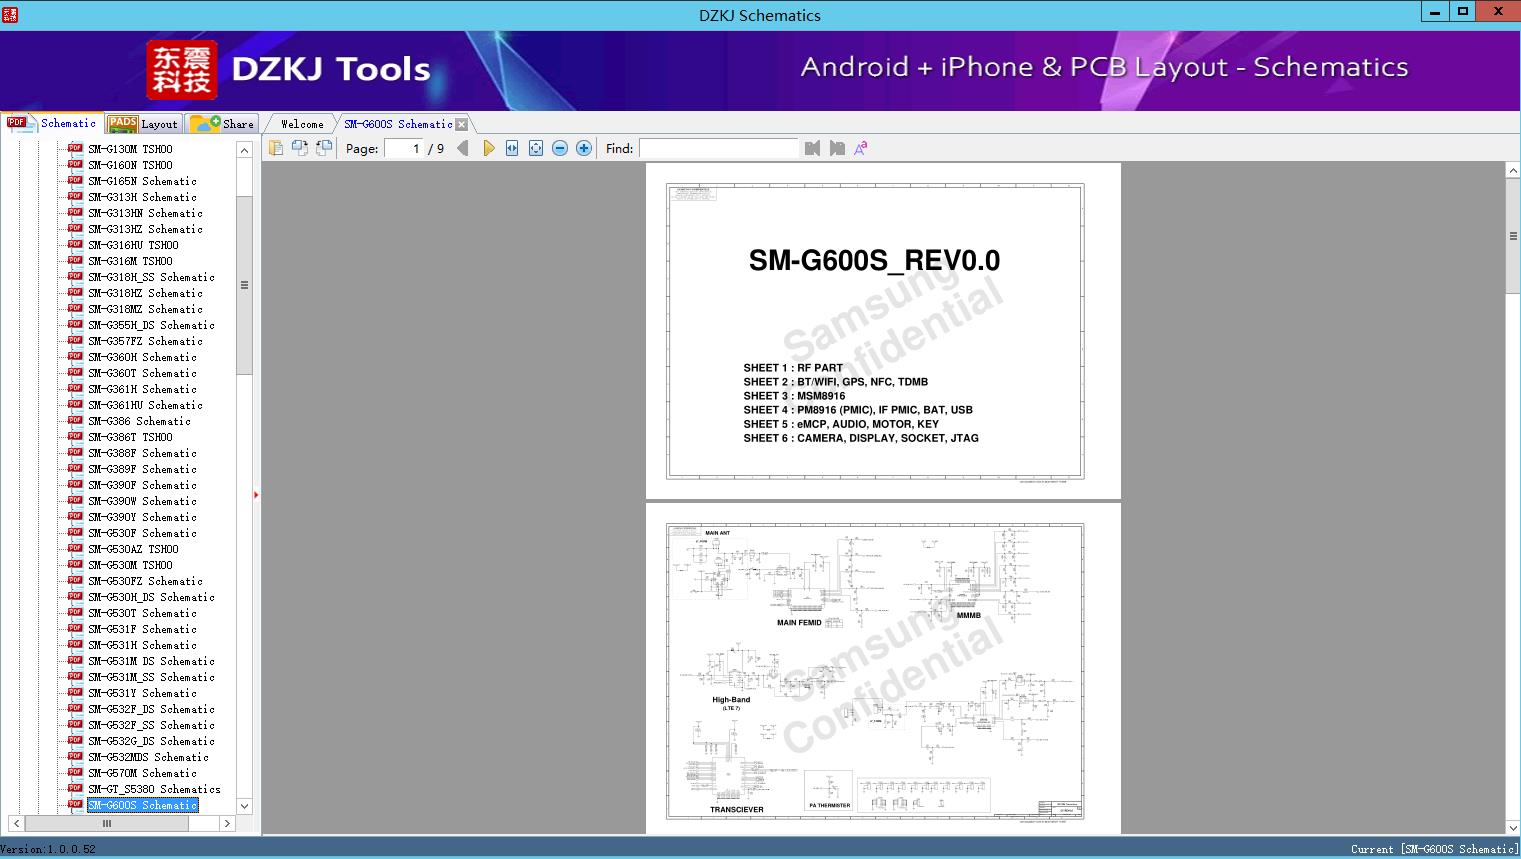Click the PDF icon beside SM-G357FZ Schematic
1521x859 pixels.
tap(75, 340)
